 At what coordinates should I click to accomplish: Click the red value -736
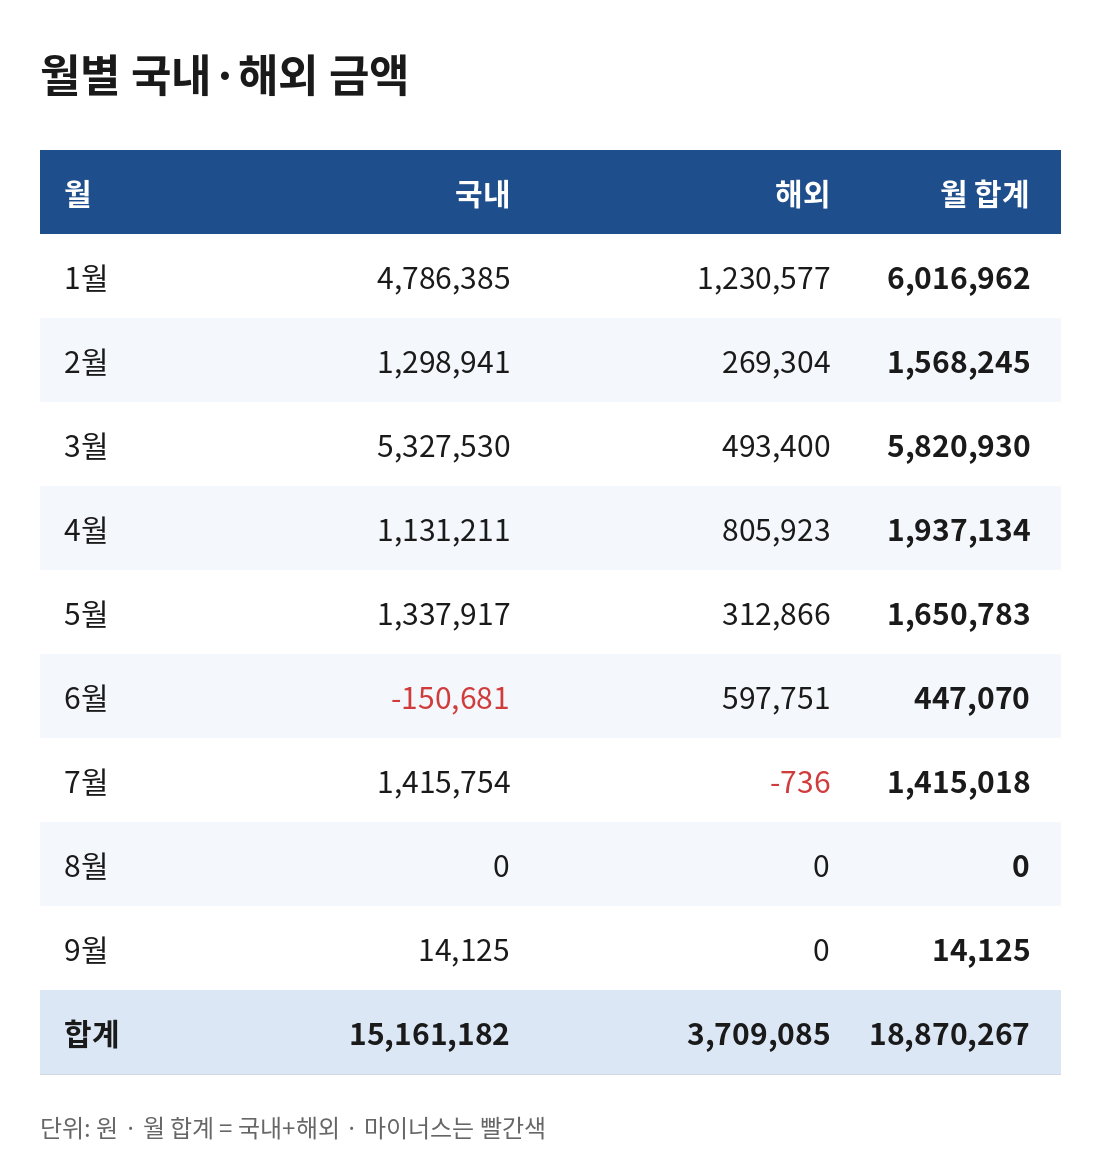pos(799,782)
